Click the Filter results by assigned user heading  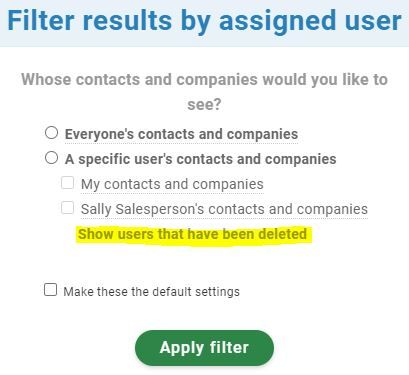[x=204, y=21]
